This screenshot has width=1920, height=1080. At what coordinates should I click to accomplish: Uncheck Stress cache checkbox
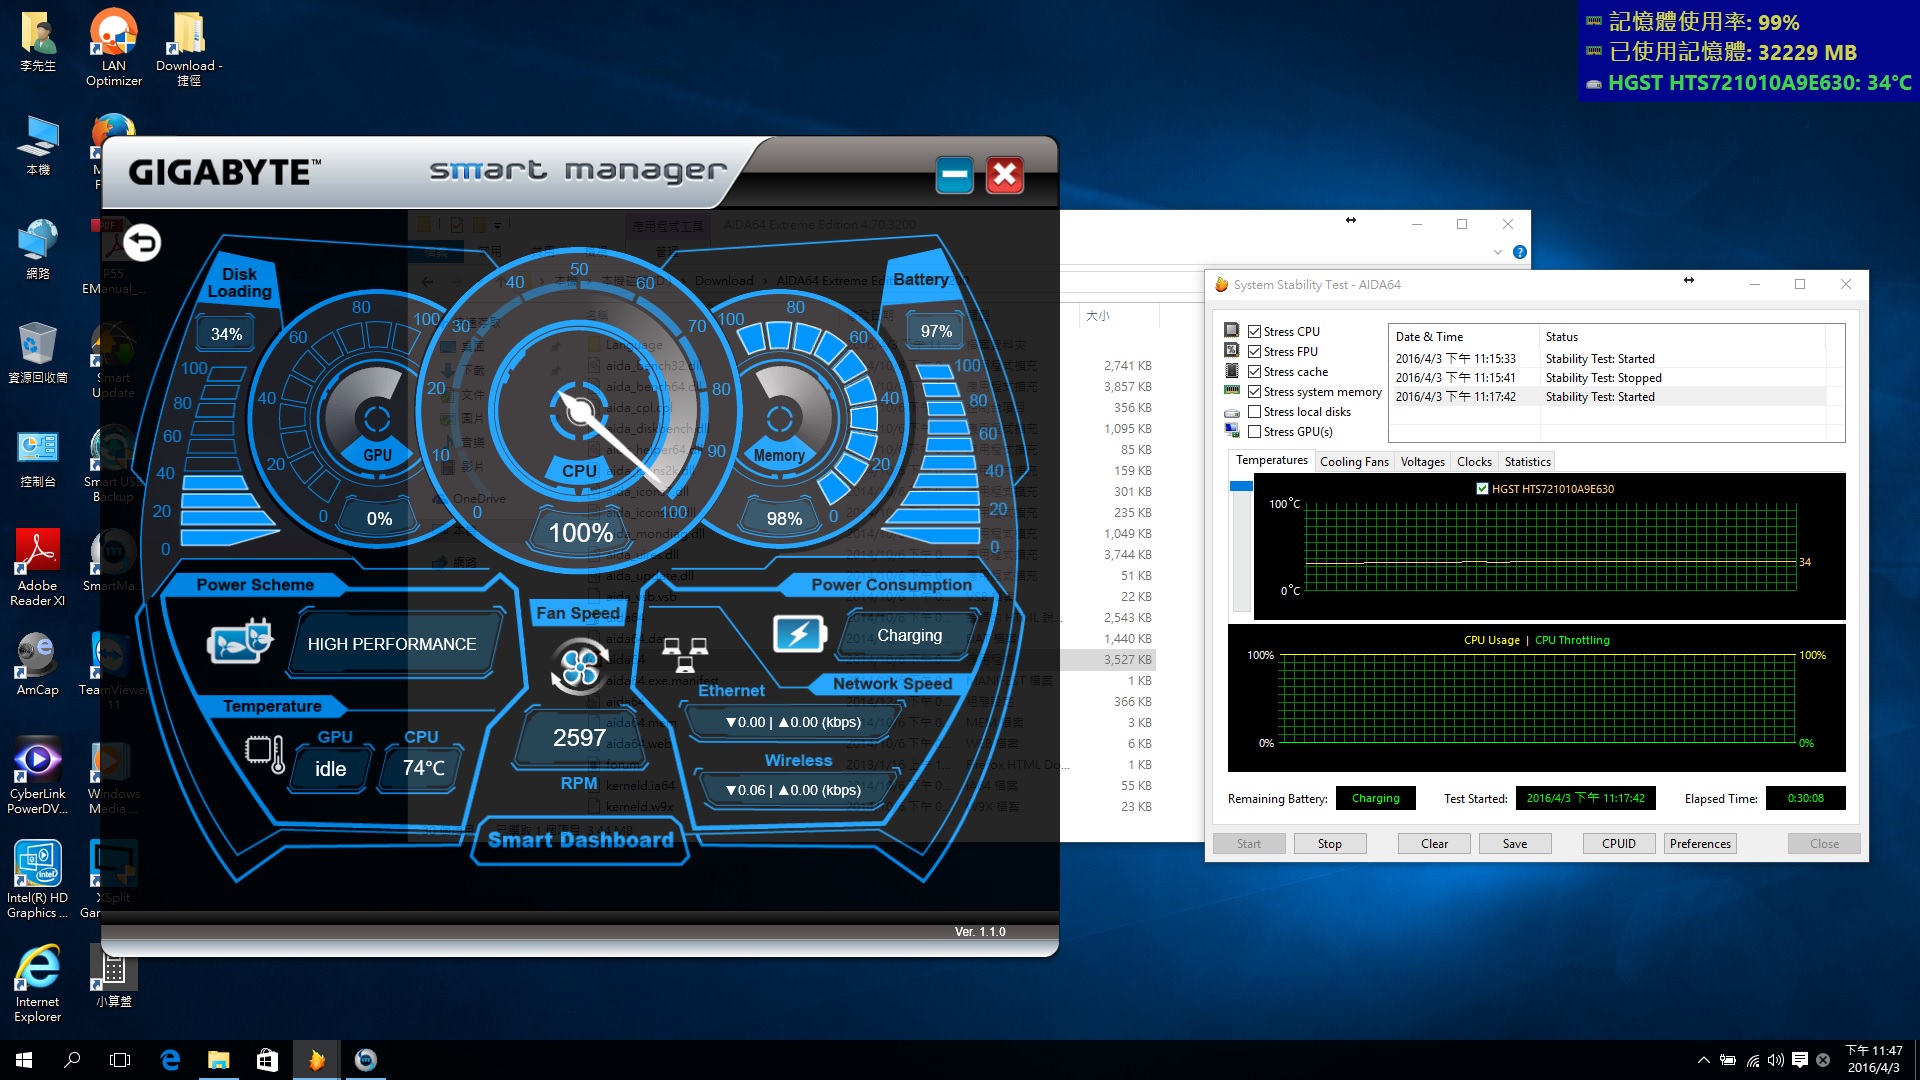point(1254,371)
